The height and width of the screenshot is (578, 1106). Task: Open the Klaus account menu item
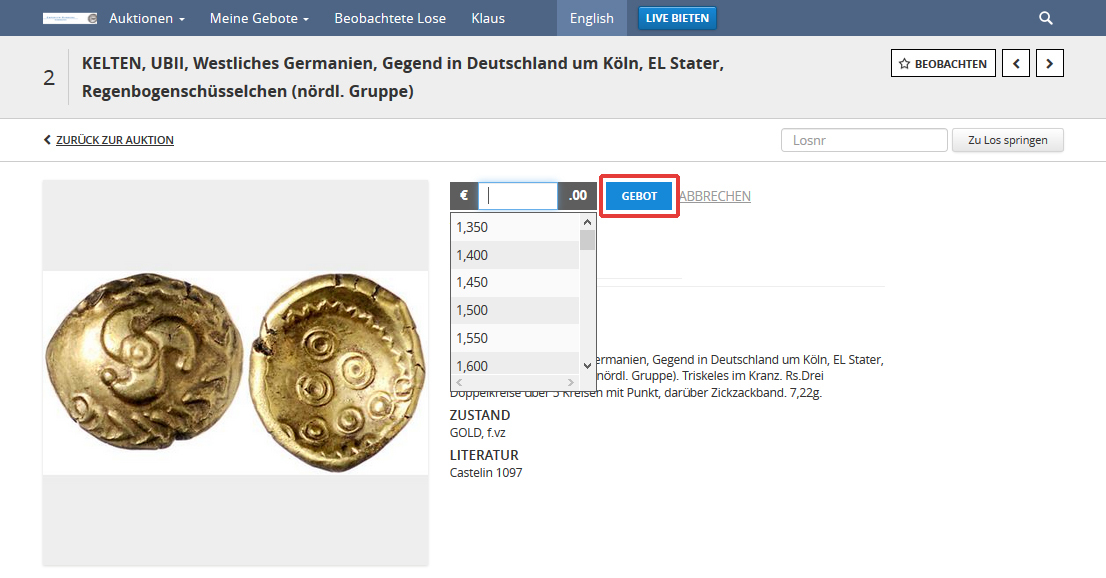tap(488, 18)
